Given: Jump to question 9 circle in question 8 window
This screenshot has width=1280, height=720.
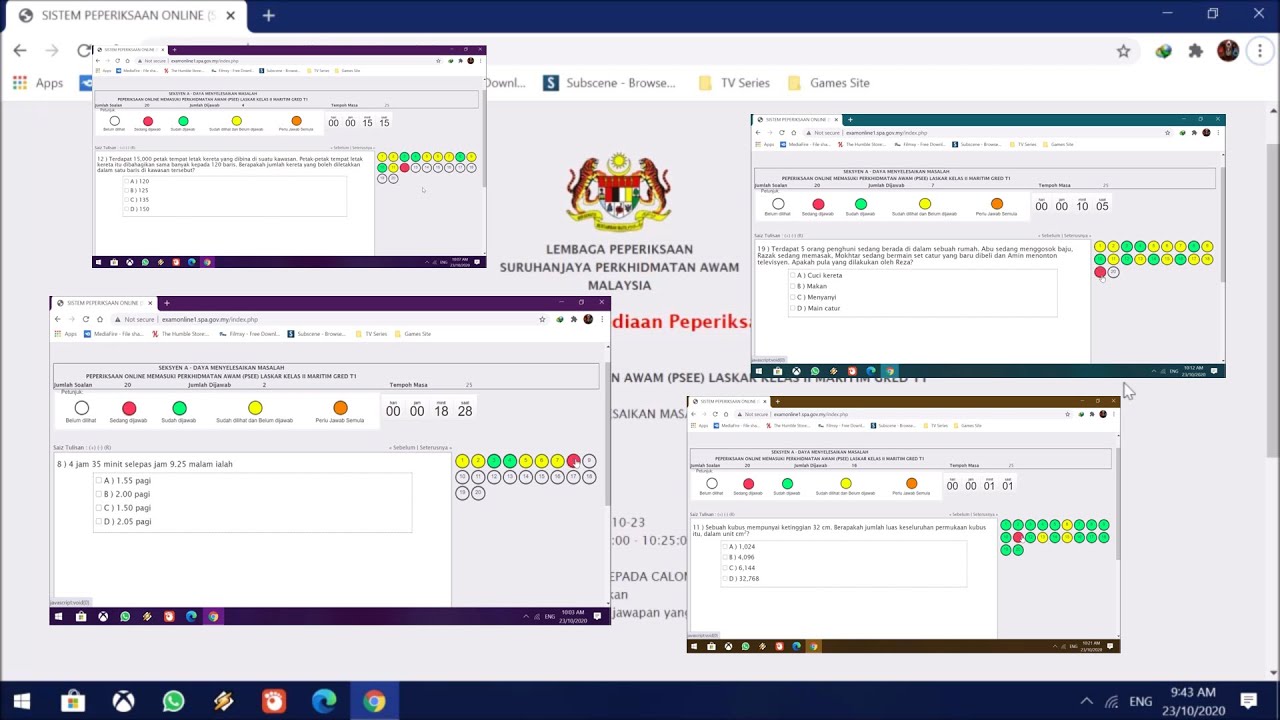Looking at the screenshot, I should pyautogui.click(x=589, y=461).
